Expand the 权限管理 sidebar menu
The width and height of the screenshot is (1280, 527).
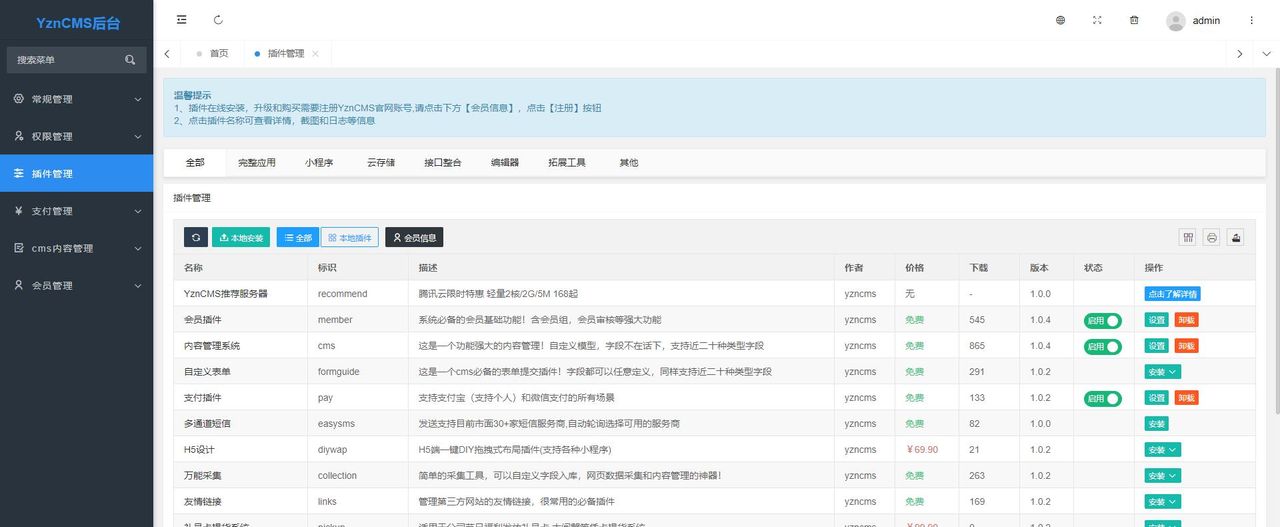[x=139, y=136]
